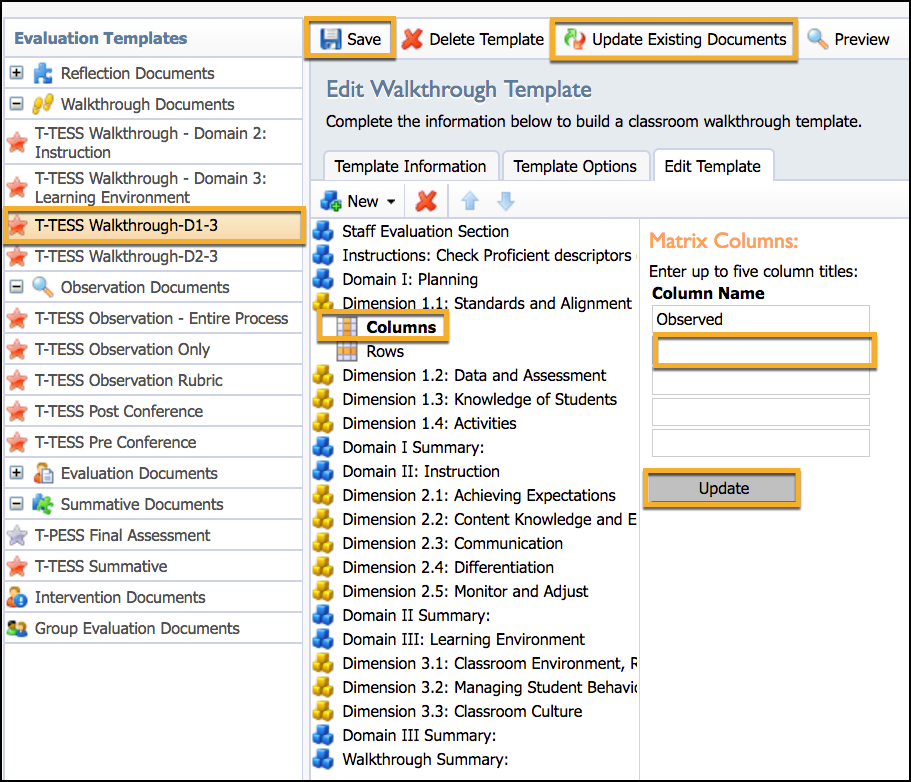The height and width of the screenshot is (782, 911).
Task: Switch to the Template Information tab
Action: click(x=410, y=166)
